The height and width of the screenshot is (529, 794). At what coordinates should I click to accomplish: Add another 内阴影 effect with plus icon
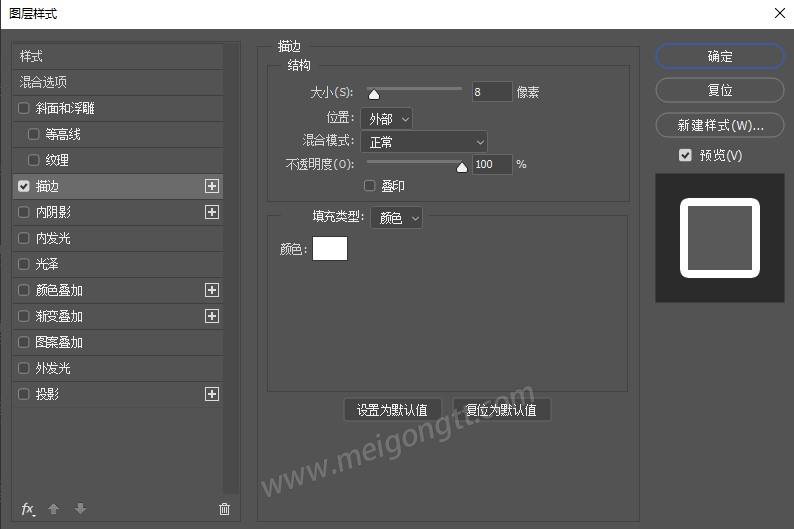pos(212,212)
